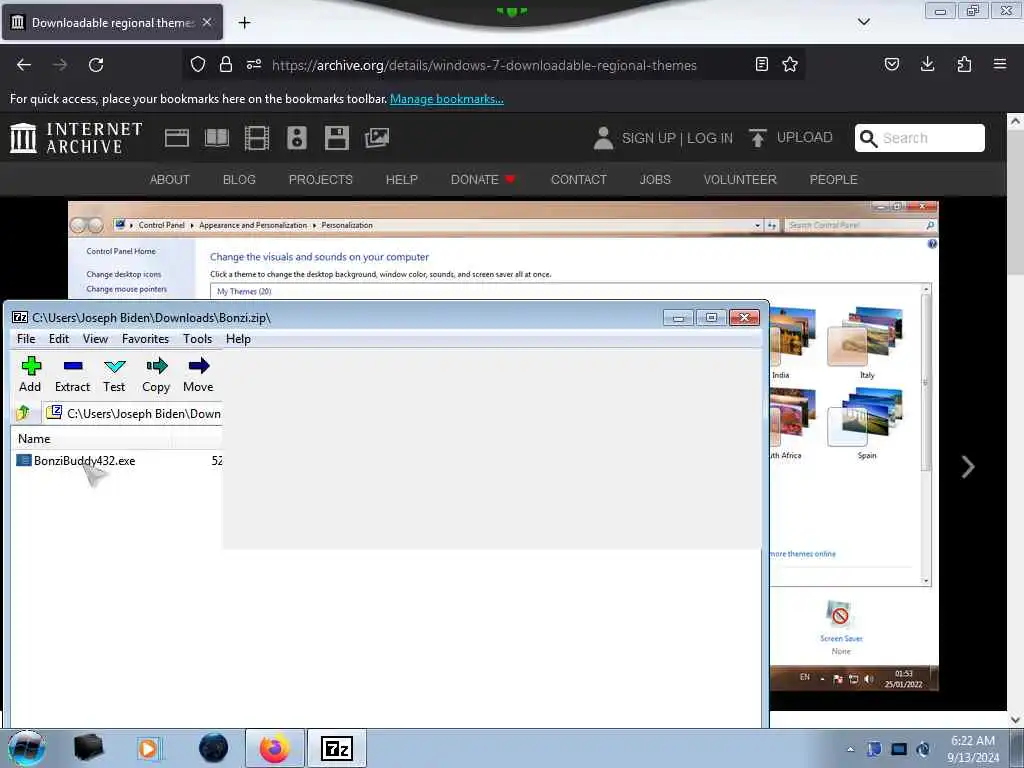Open Firefox extensions menu
This screenshot has width=1024, height=768.
point(964,65)
